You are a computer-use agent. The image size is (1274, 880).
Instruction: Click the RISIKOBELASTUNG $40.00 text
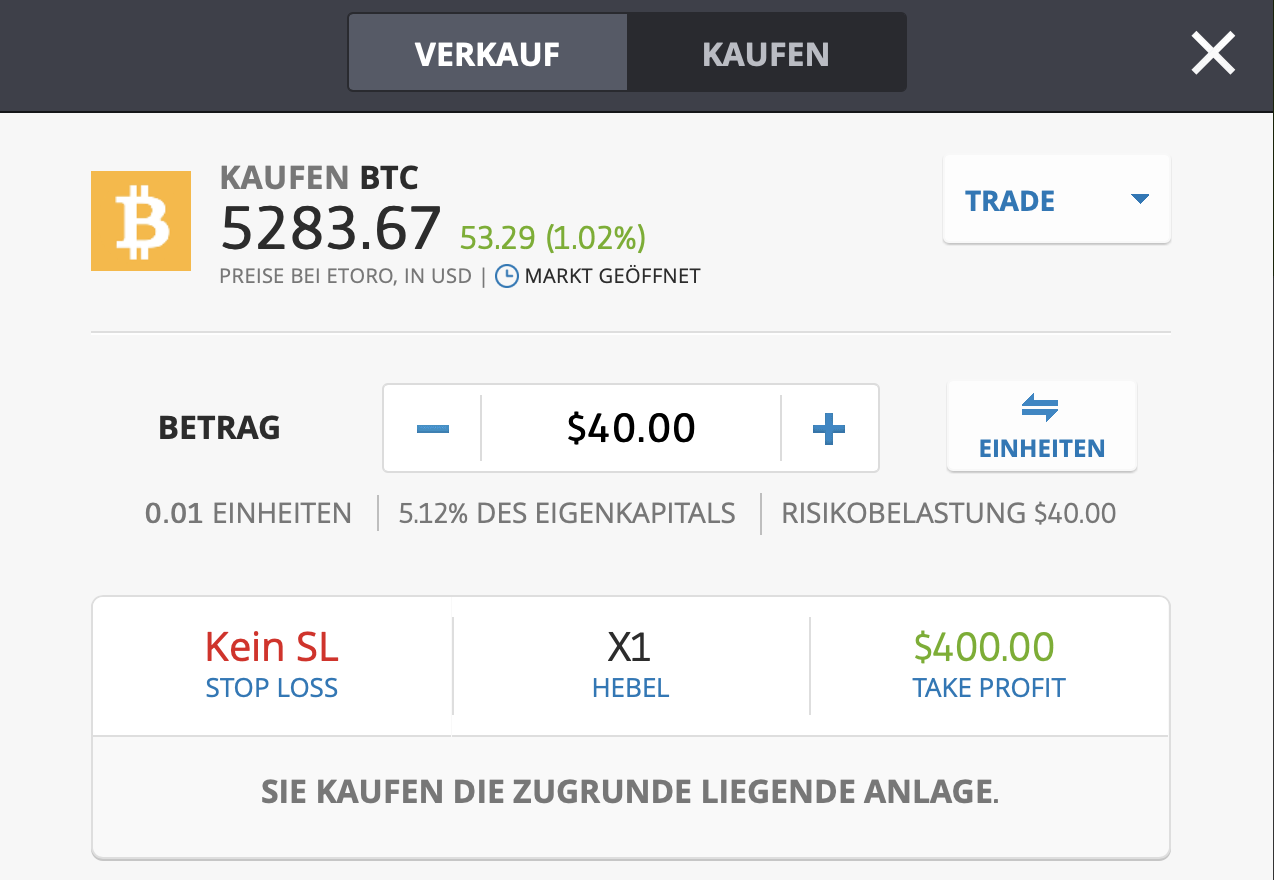point(948,514)
